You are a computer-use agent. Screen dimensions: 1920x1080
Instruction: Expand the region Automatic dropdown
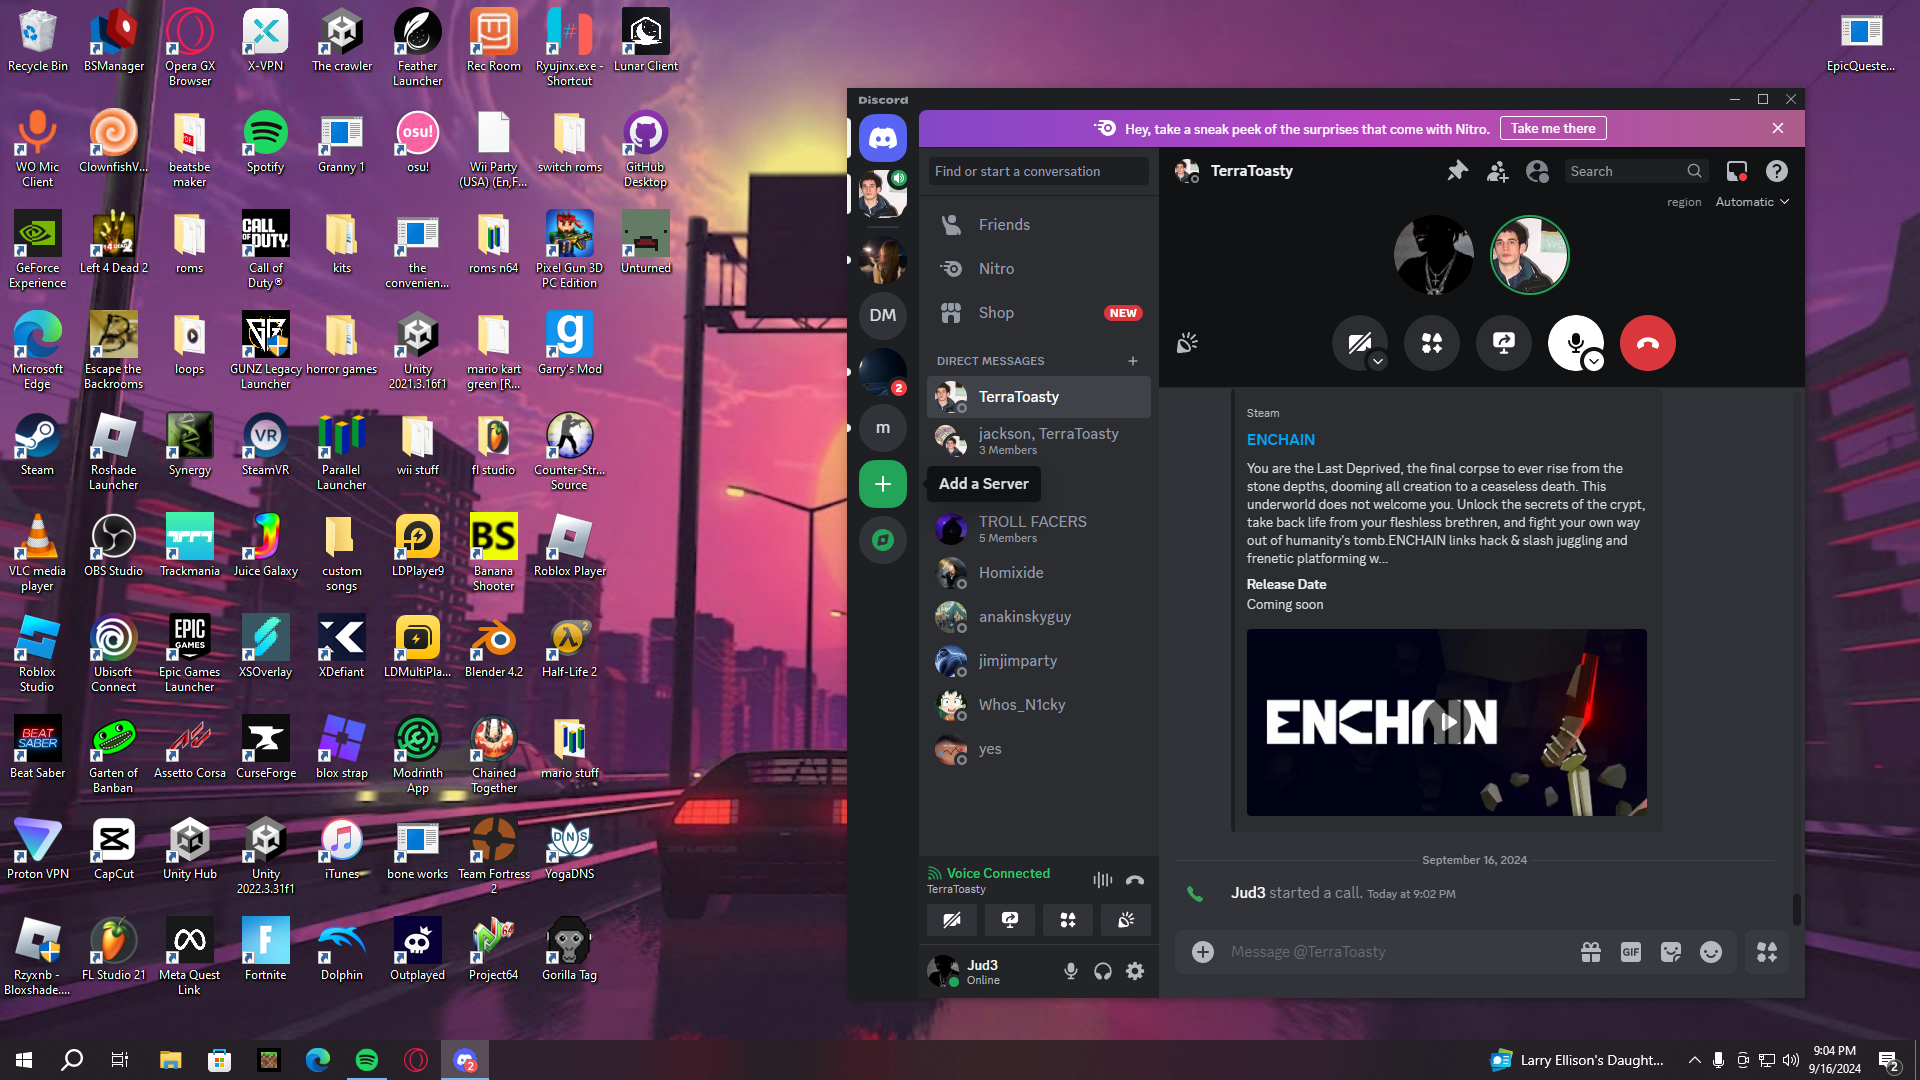(1752, 202)
